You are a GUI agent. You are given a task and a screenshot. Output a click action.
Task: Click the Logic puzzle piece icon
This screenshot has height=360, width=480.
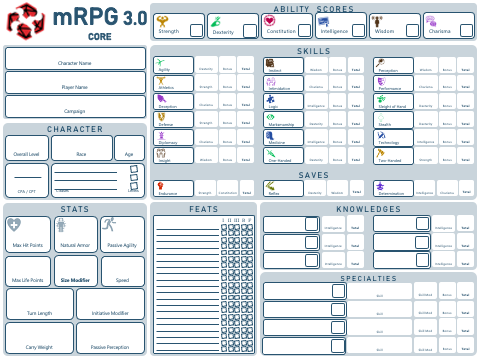point(270,99)
